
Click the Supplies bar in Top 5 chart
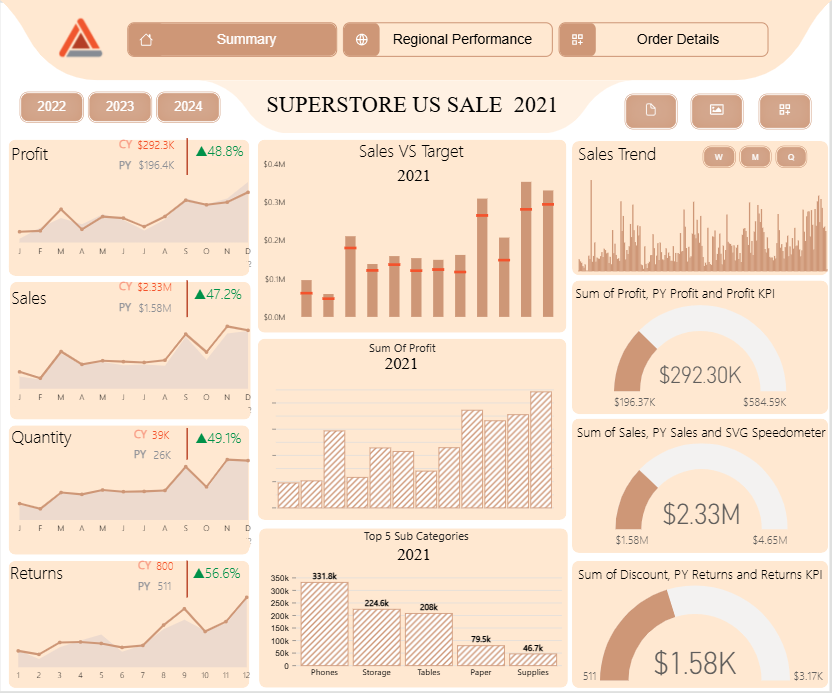coord(533,660)
